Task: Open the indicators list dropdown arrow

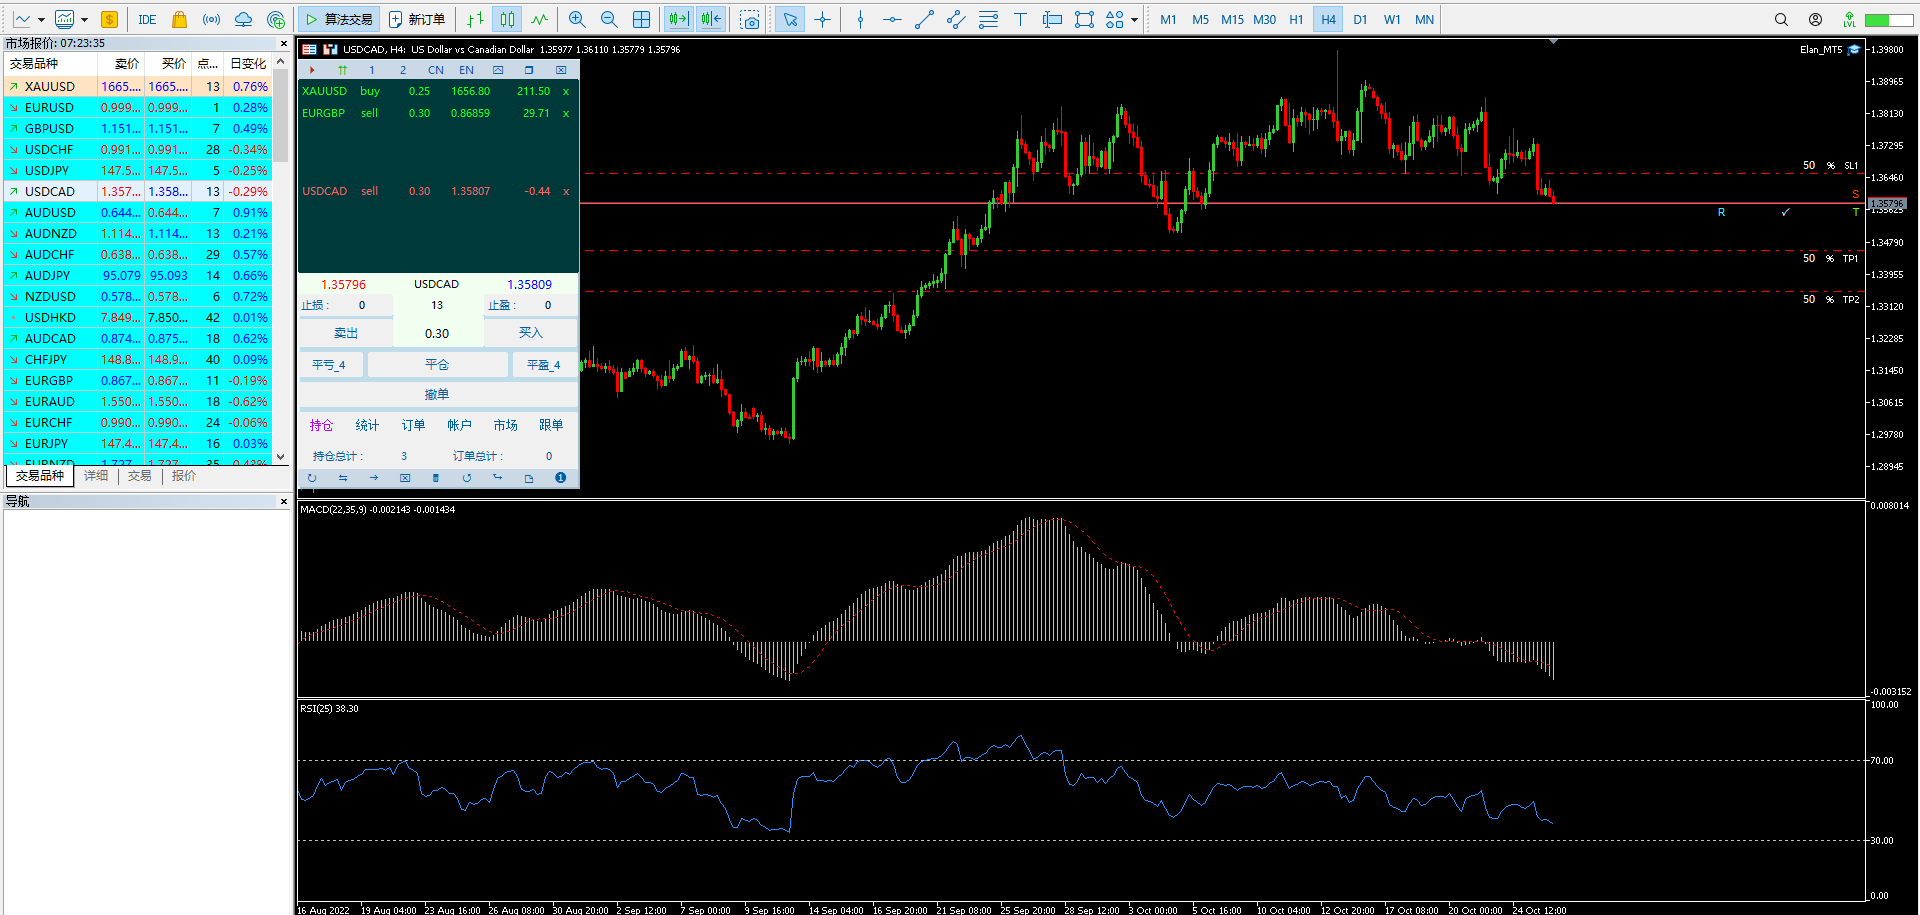Action: pyautogui.click(x=84, y=19)
